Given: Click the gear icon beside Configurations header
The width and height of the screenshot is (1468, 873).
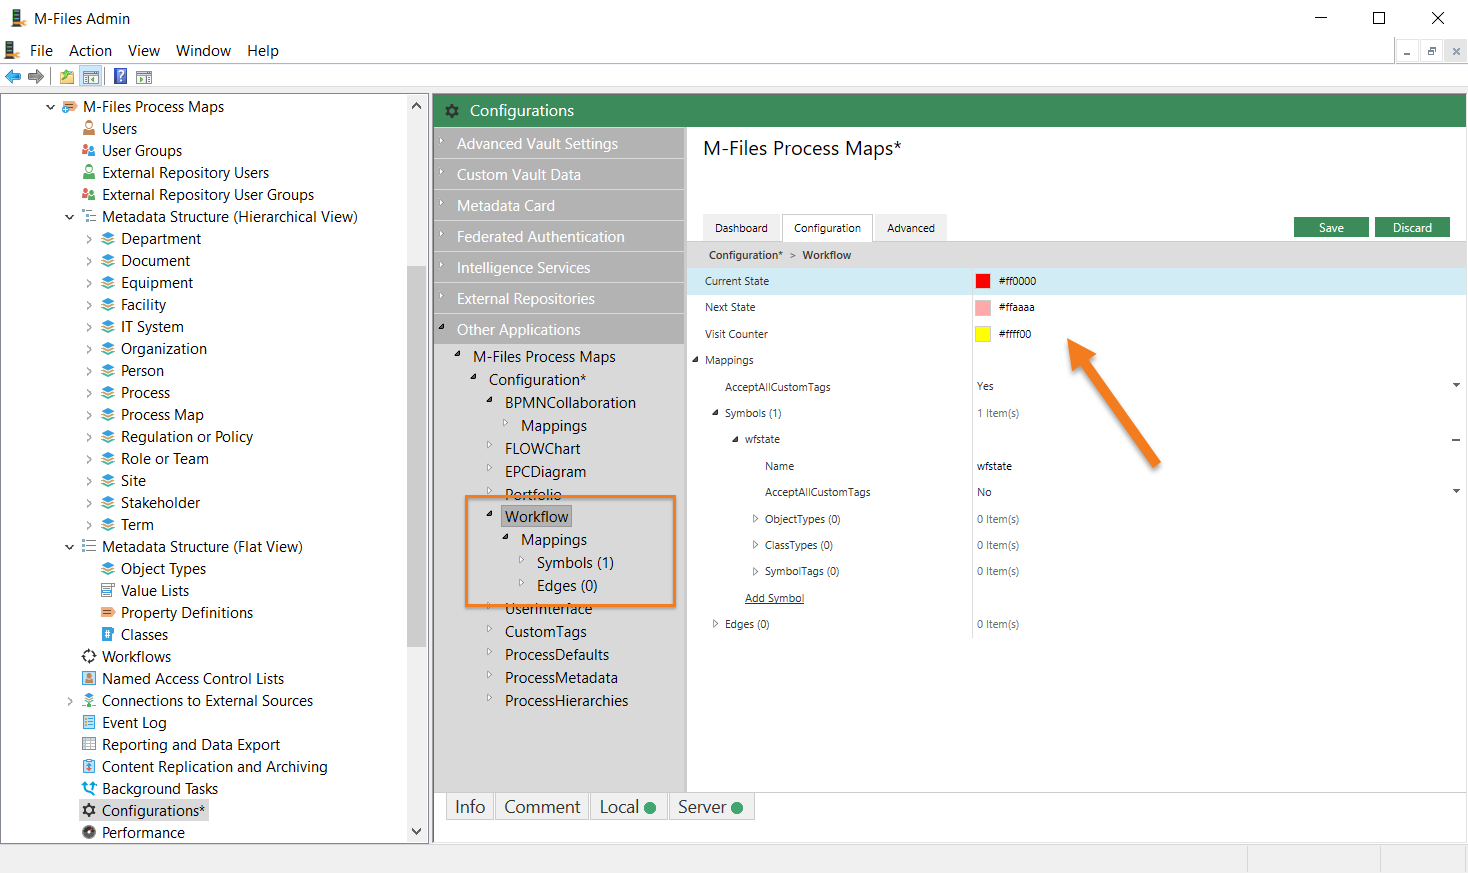Looking at the screenshot, I should 452,111.
